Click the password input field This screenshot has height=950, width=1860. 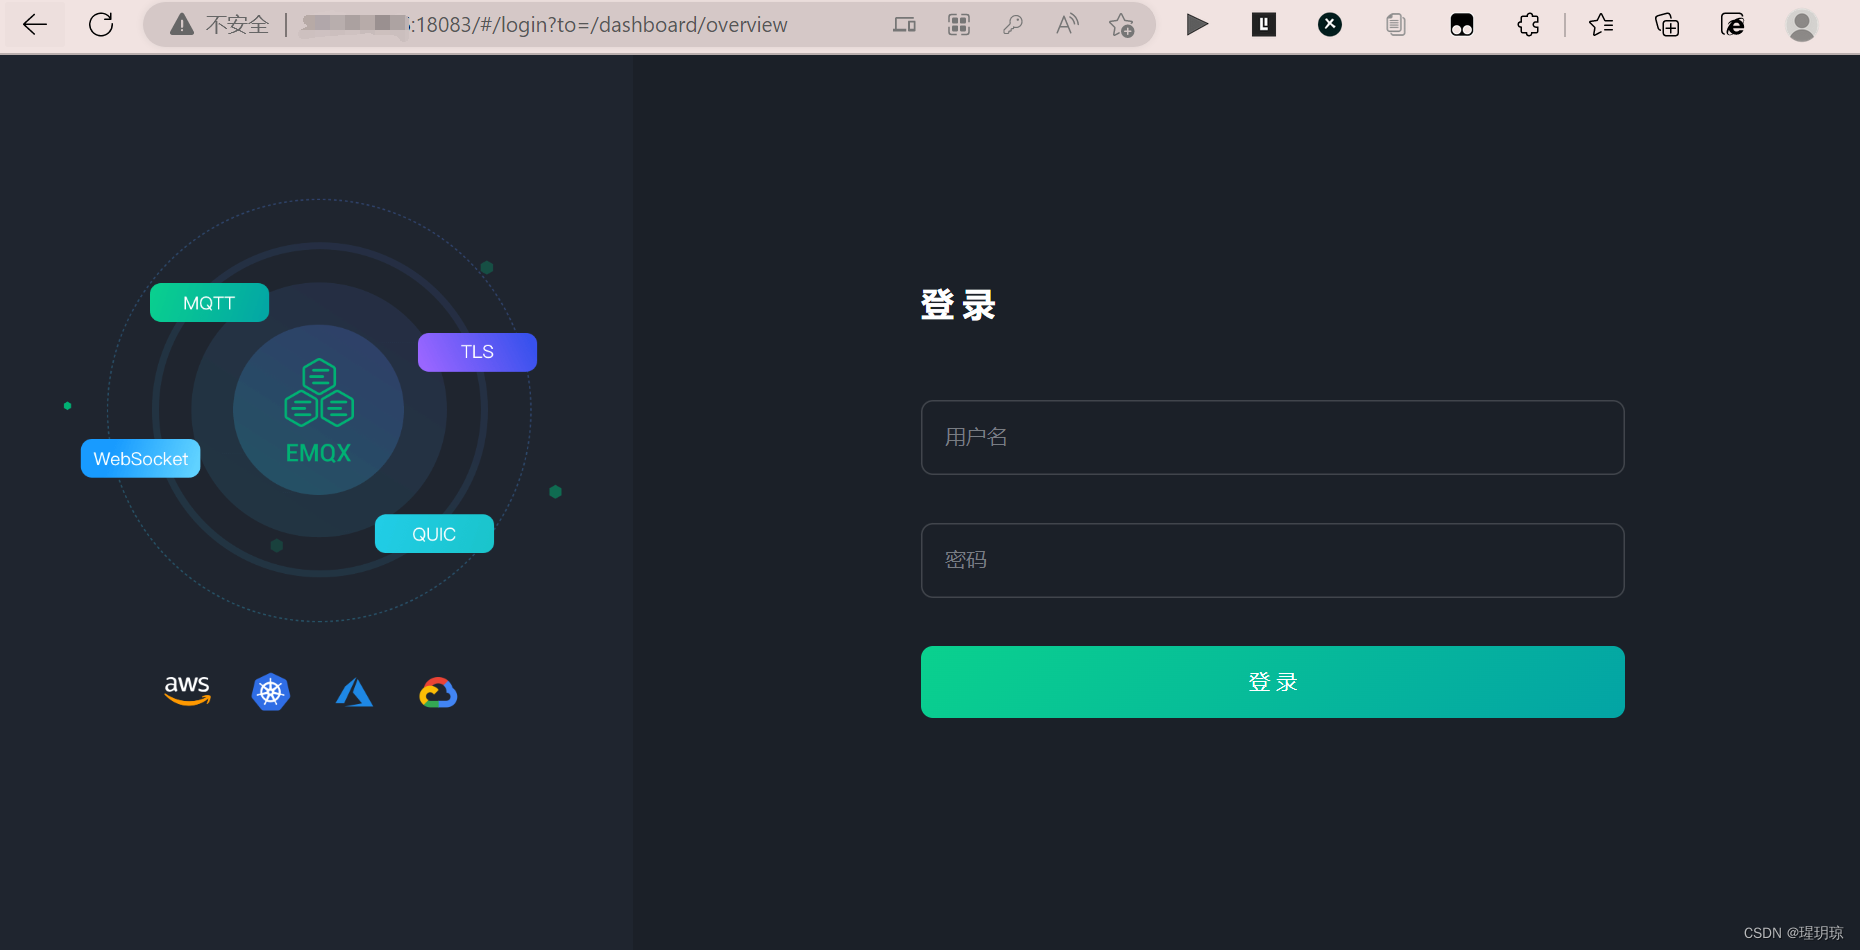point(1272,561)
